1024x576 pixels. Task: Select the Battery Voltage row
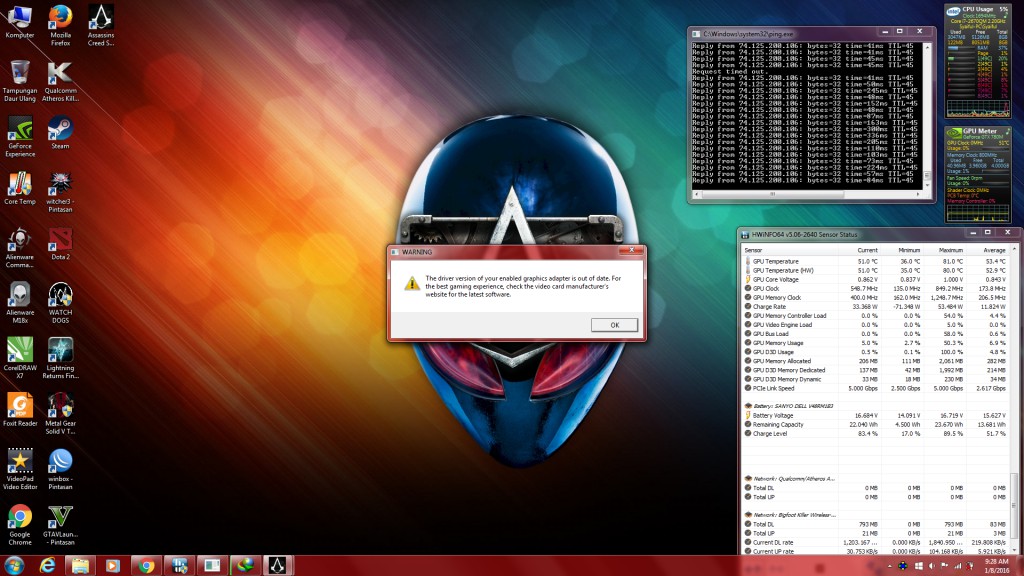pos(875,415)
